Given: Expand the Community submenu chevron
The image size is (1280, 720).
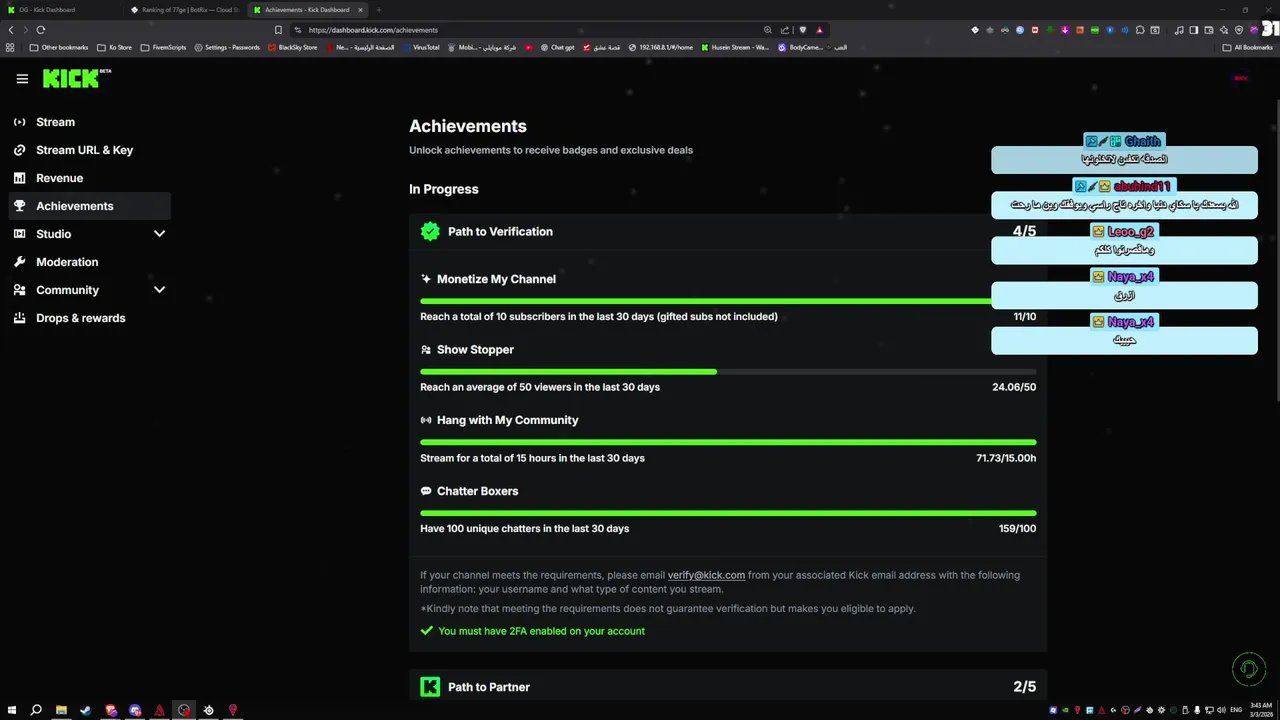Looking at the screenshot, I should (x=159, y=290).
